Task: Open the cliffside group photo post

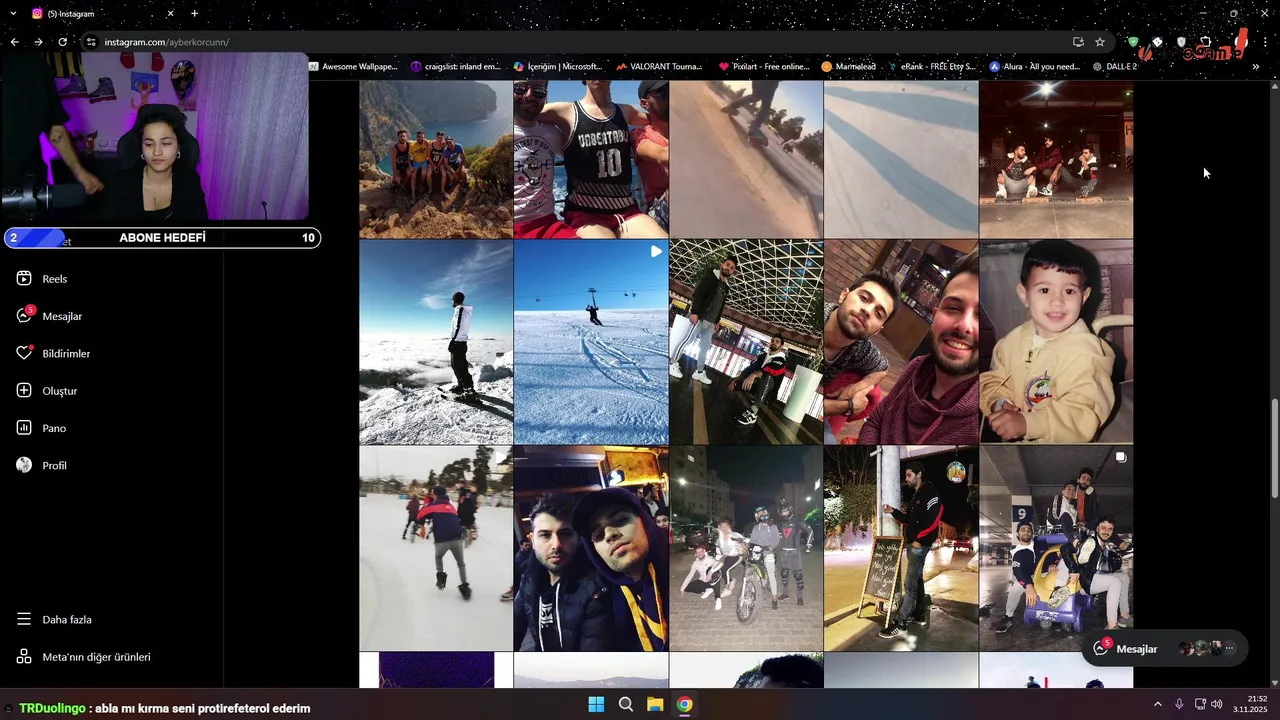Action: tap(436, 159)
